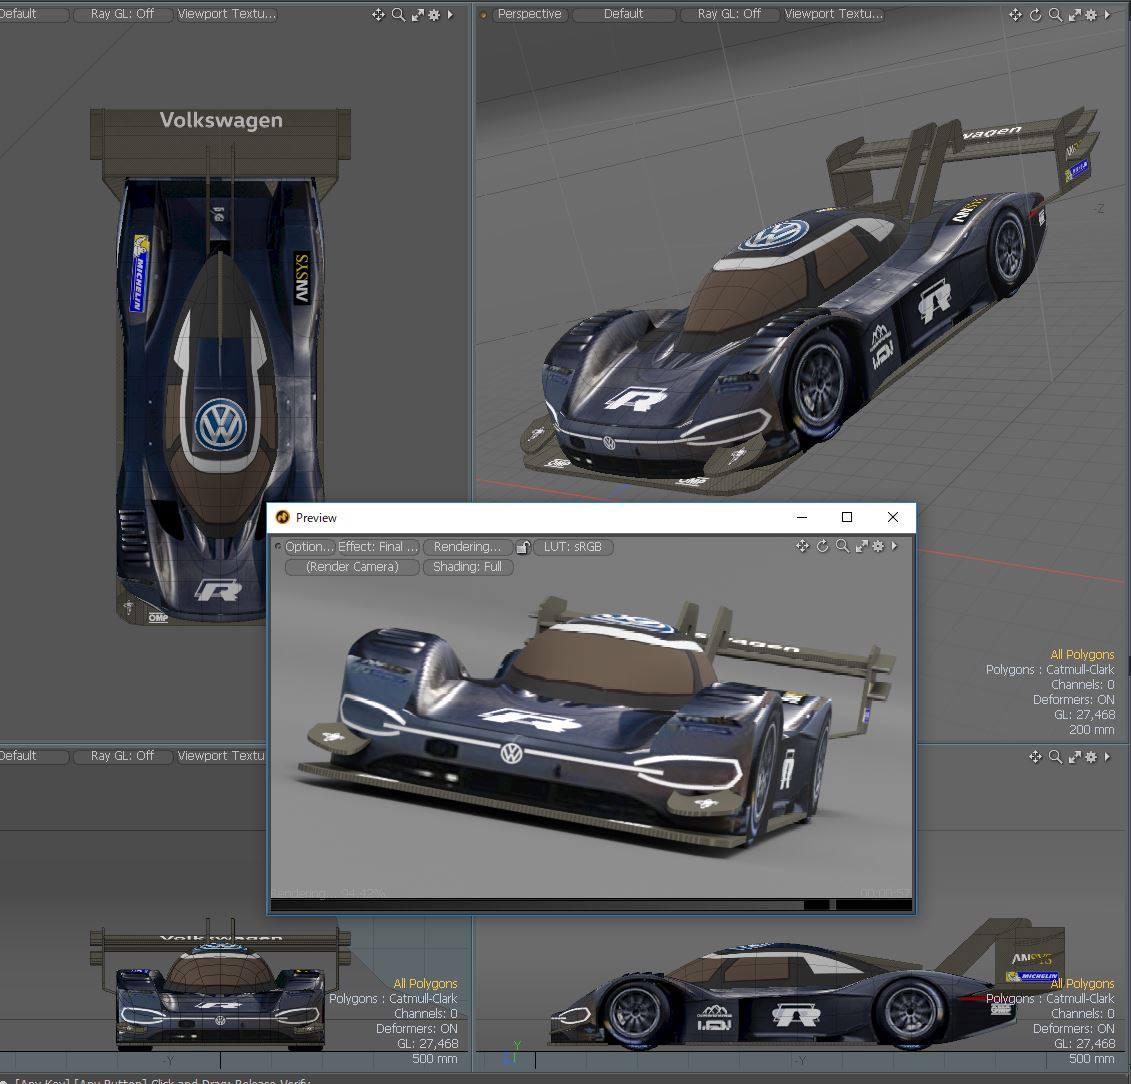Image resolution: width=1131 pixels, height=1084 pixels.
Task: Open Viewport Textu... dropdown in the top-left viewport
Action: (227, 14)
